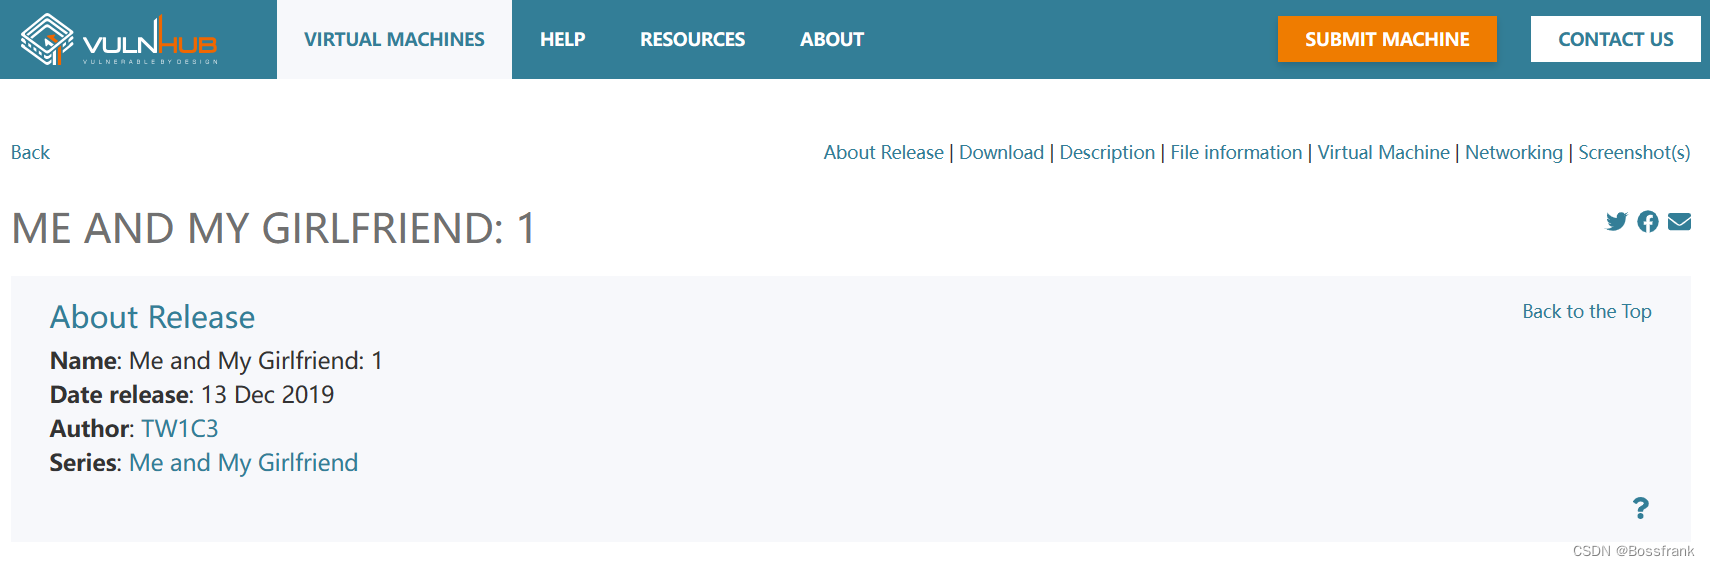The image size is (1710, 566).
Task: Click the question mark help icon
Action: [x=1641, y=508]
